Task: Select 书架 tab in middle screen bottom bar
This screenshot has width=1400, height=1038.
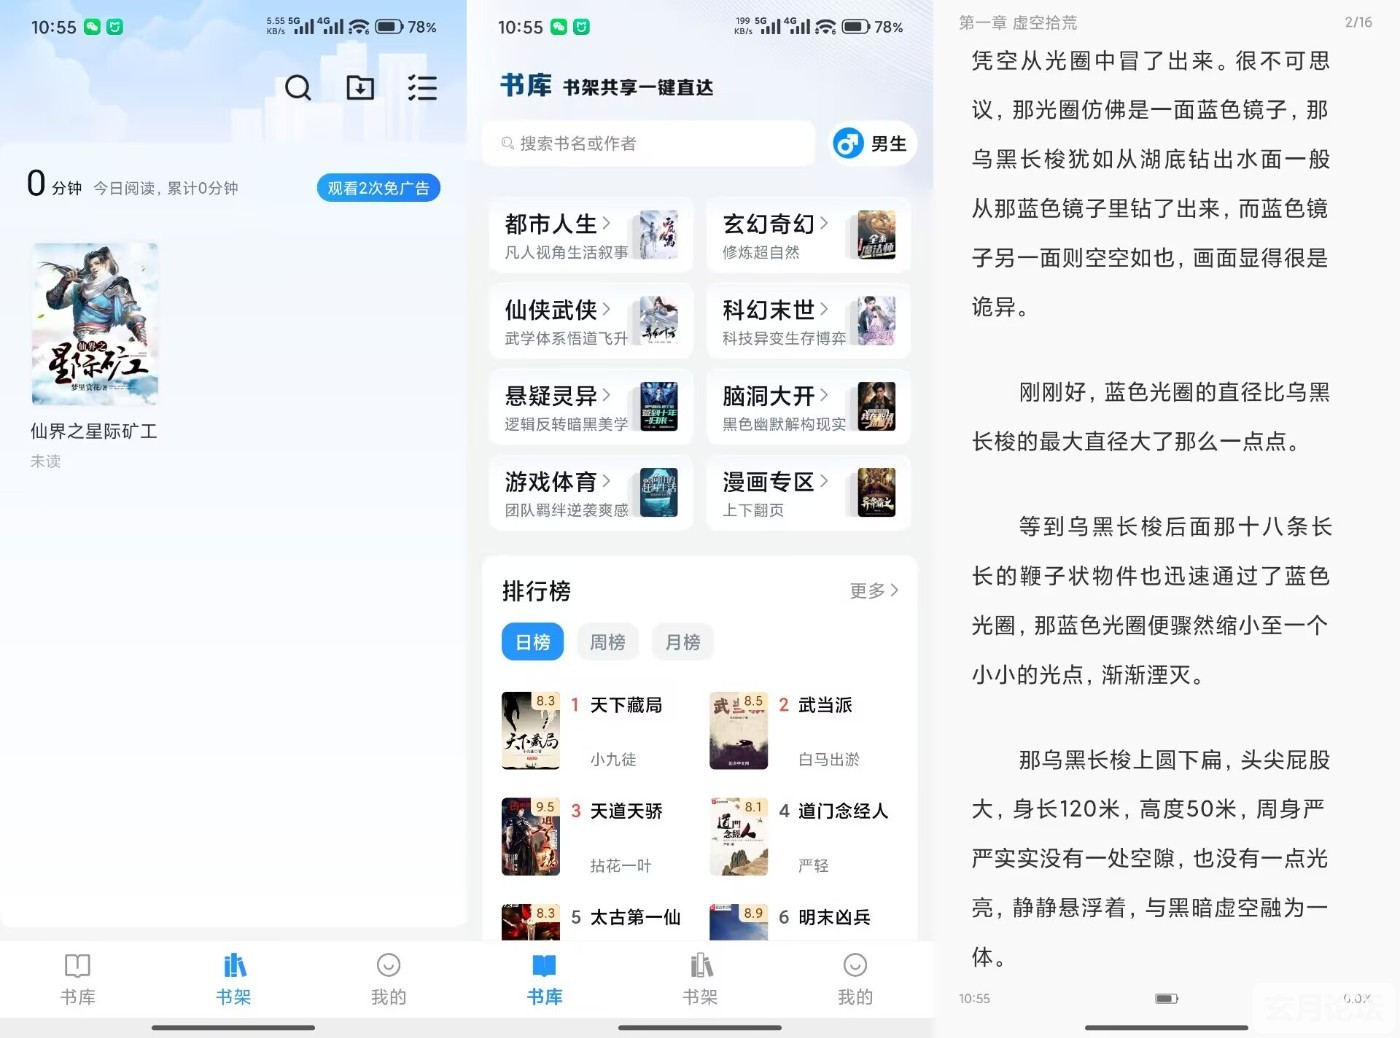Action: 701,979
